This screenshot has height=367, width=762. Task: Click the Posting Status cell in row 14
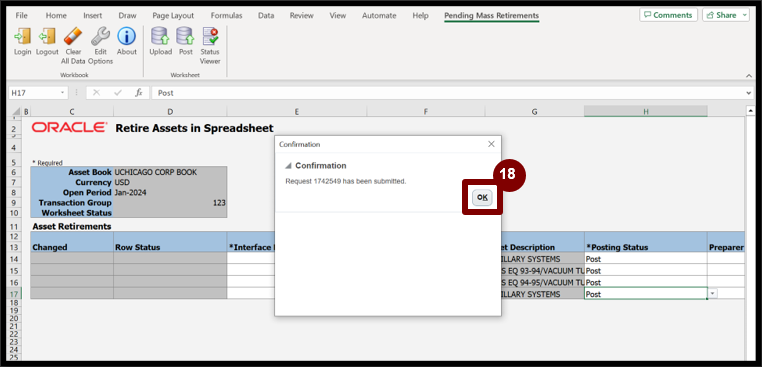pos(646,259)
